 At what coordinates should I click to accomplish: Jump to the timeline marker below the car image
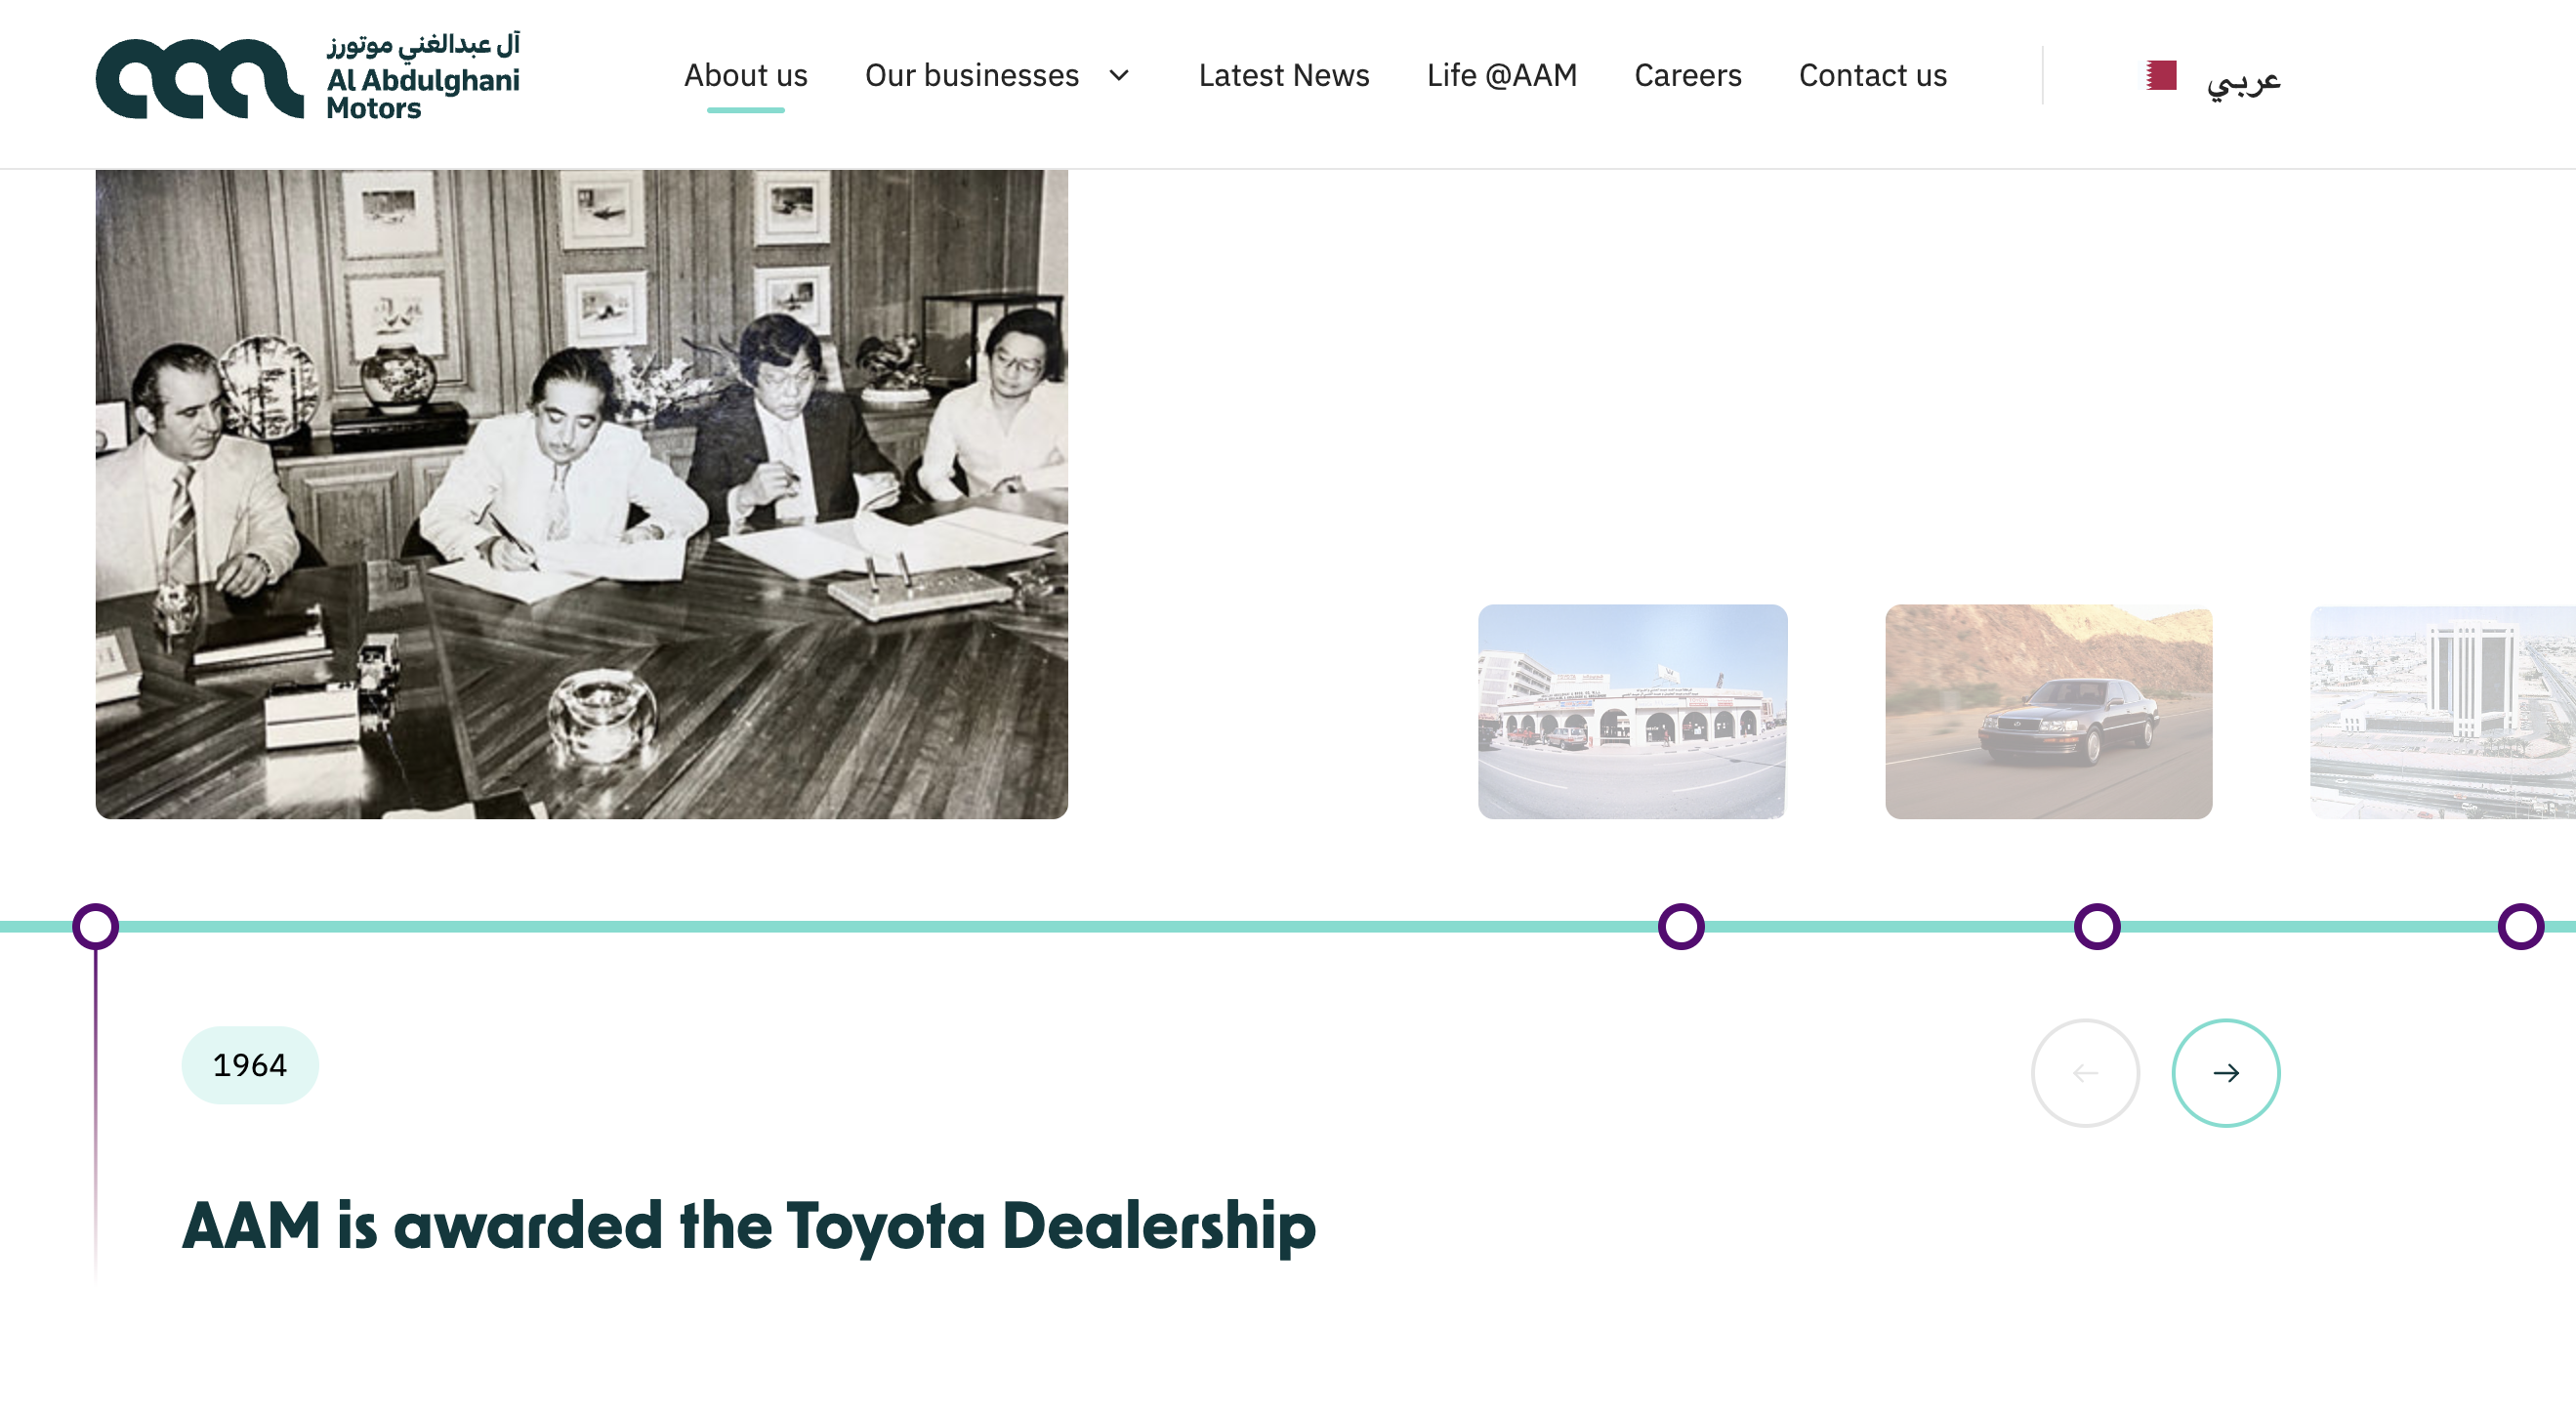tap(2097, 926)
